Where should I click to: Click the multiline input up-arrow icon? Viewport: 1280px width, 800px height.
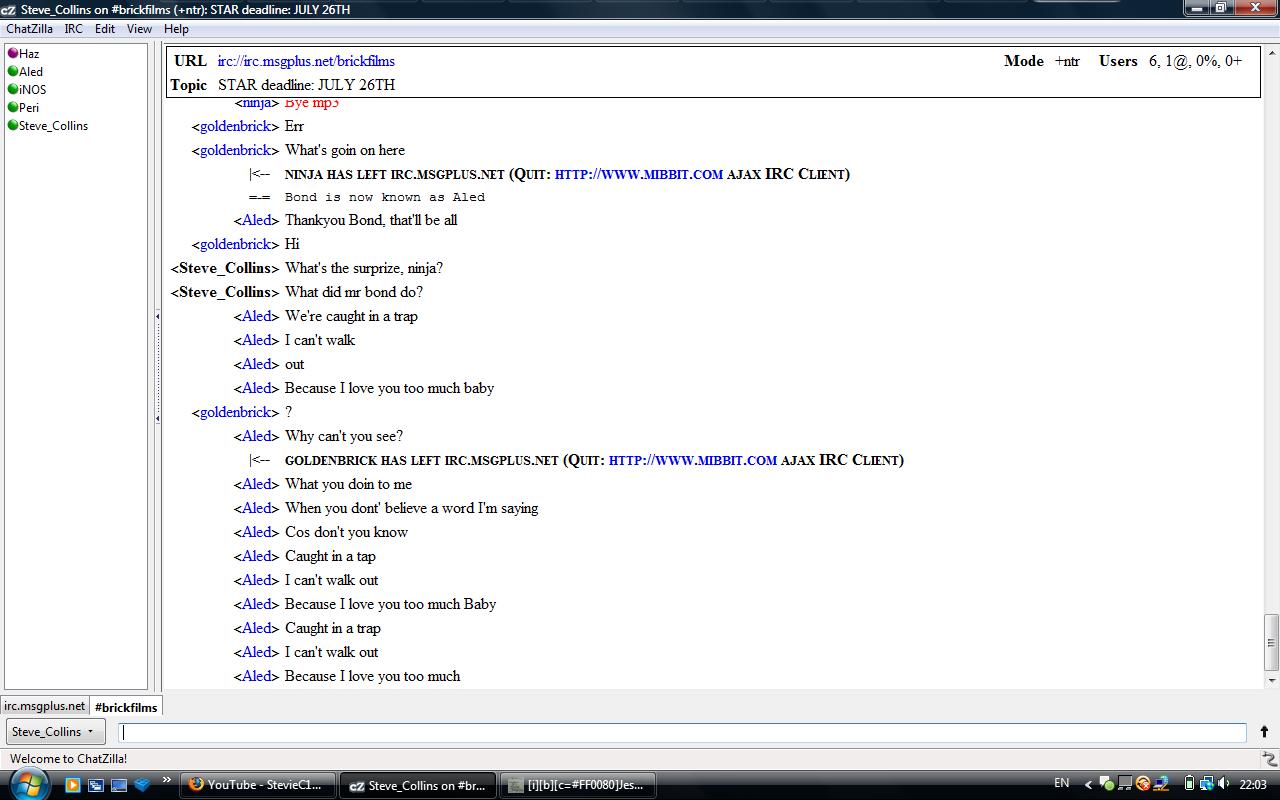pos(1264,732)
